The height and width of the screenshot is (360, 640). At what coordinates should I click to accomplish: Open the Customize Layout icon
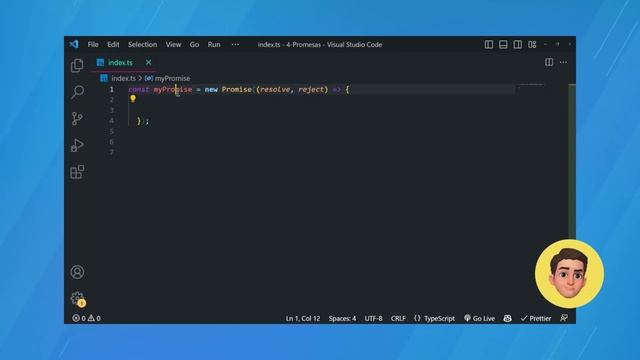pyautogui.click(x=532, y=44)
